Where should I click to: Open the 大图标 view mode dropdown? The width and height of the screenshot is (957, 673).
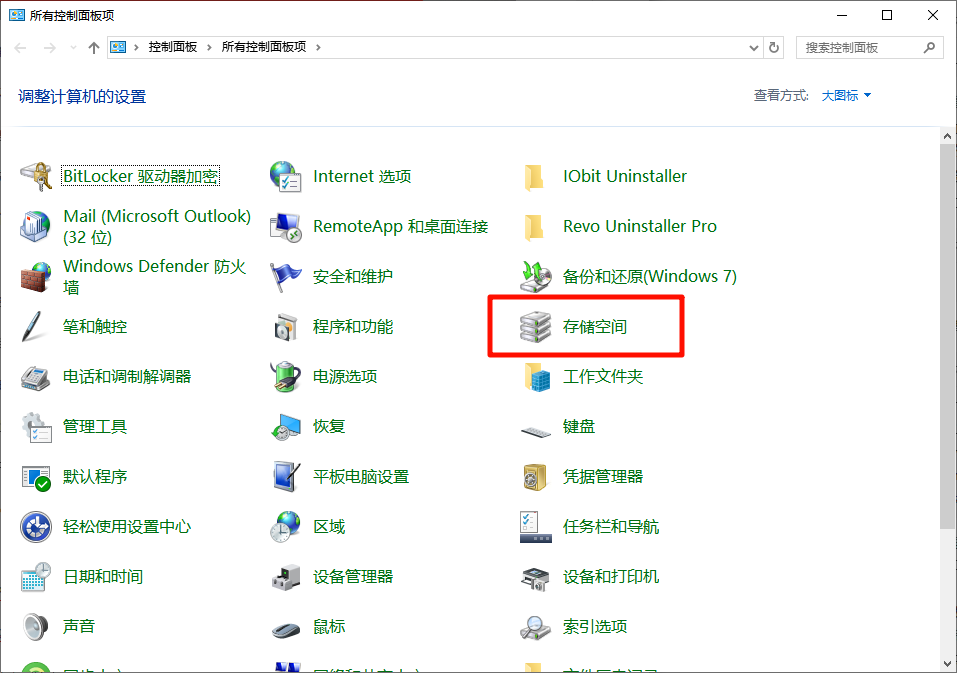coord(846,96)
